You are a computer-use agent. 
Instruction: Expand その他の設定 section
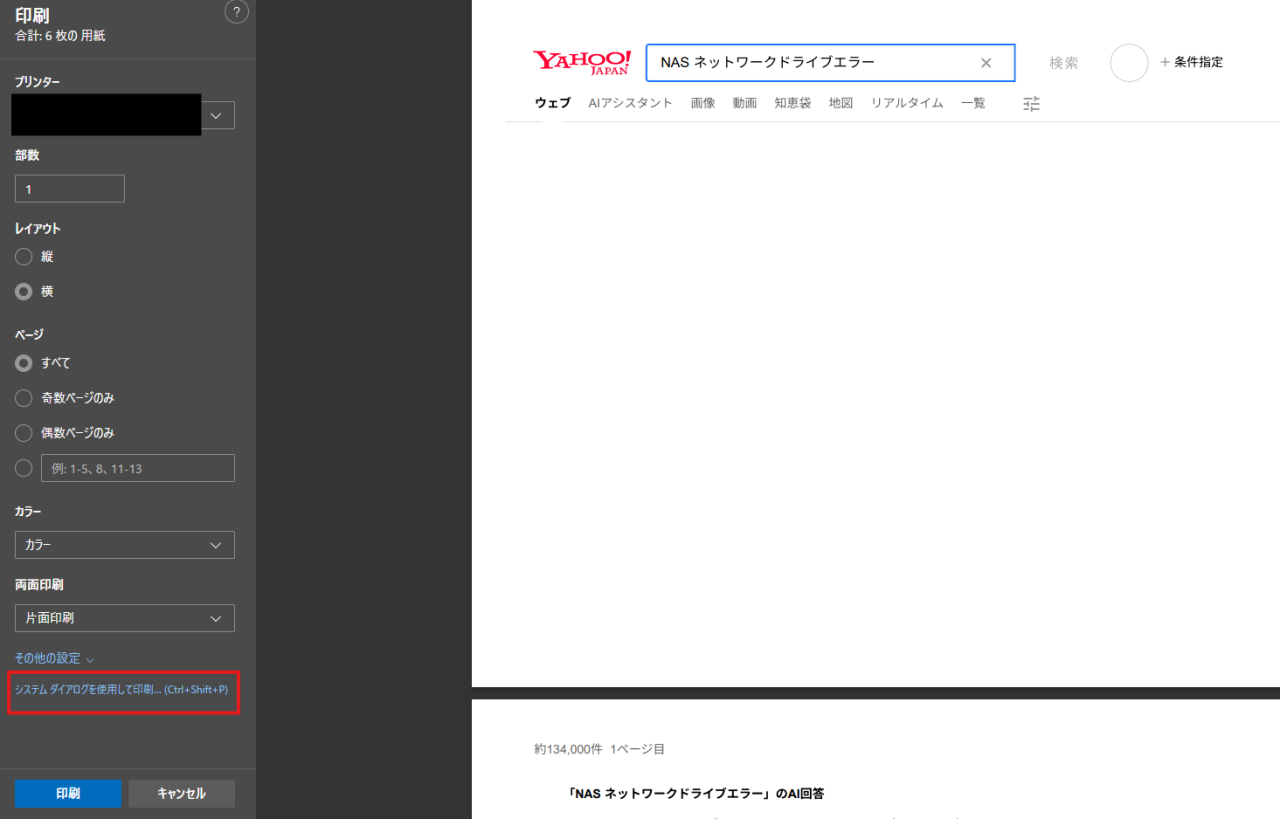click(54, 658)
